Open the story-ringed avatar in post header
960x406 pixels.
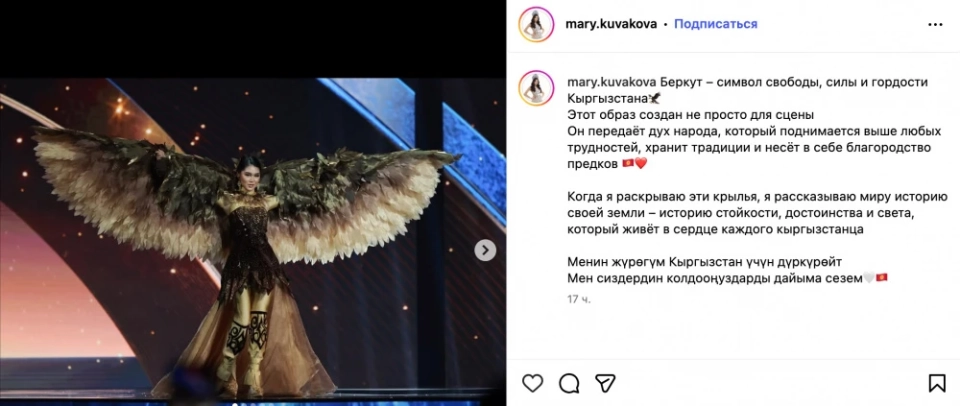pyautogui.click(x=536, y=24)
